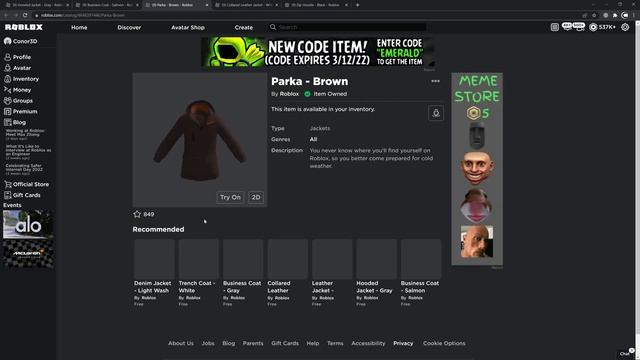Open the Blog footer link

(229, 343)
